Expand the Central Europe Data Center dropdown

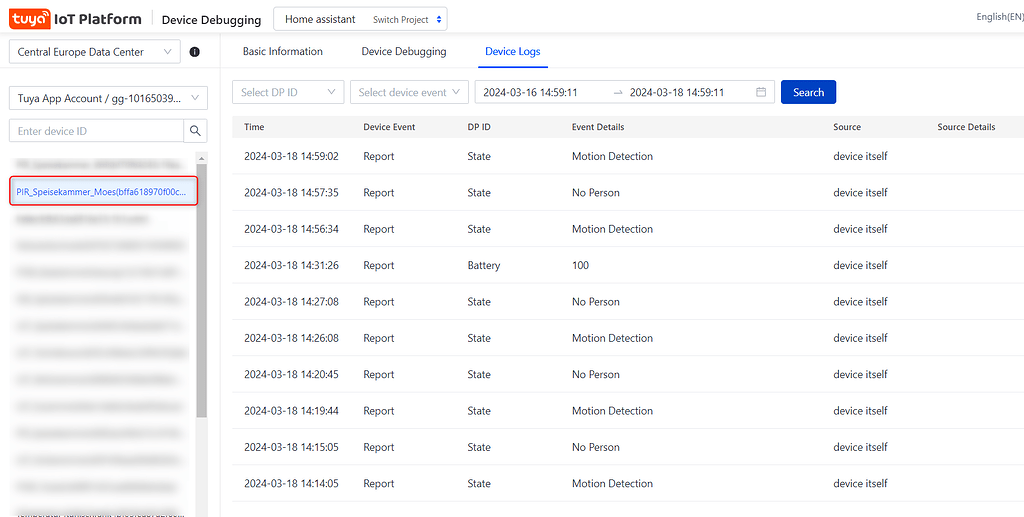(x=95, y=52)
